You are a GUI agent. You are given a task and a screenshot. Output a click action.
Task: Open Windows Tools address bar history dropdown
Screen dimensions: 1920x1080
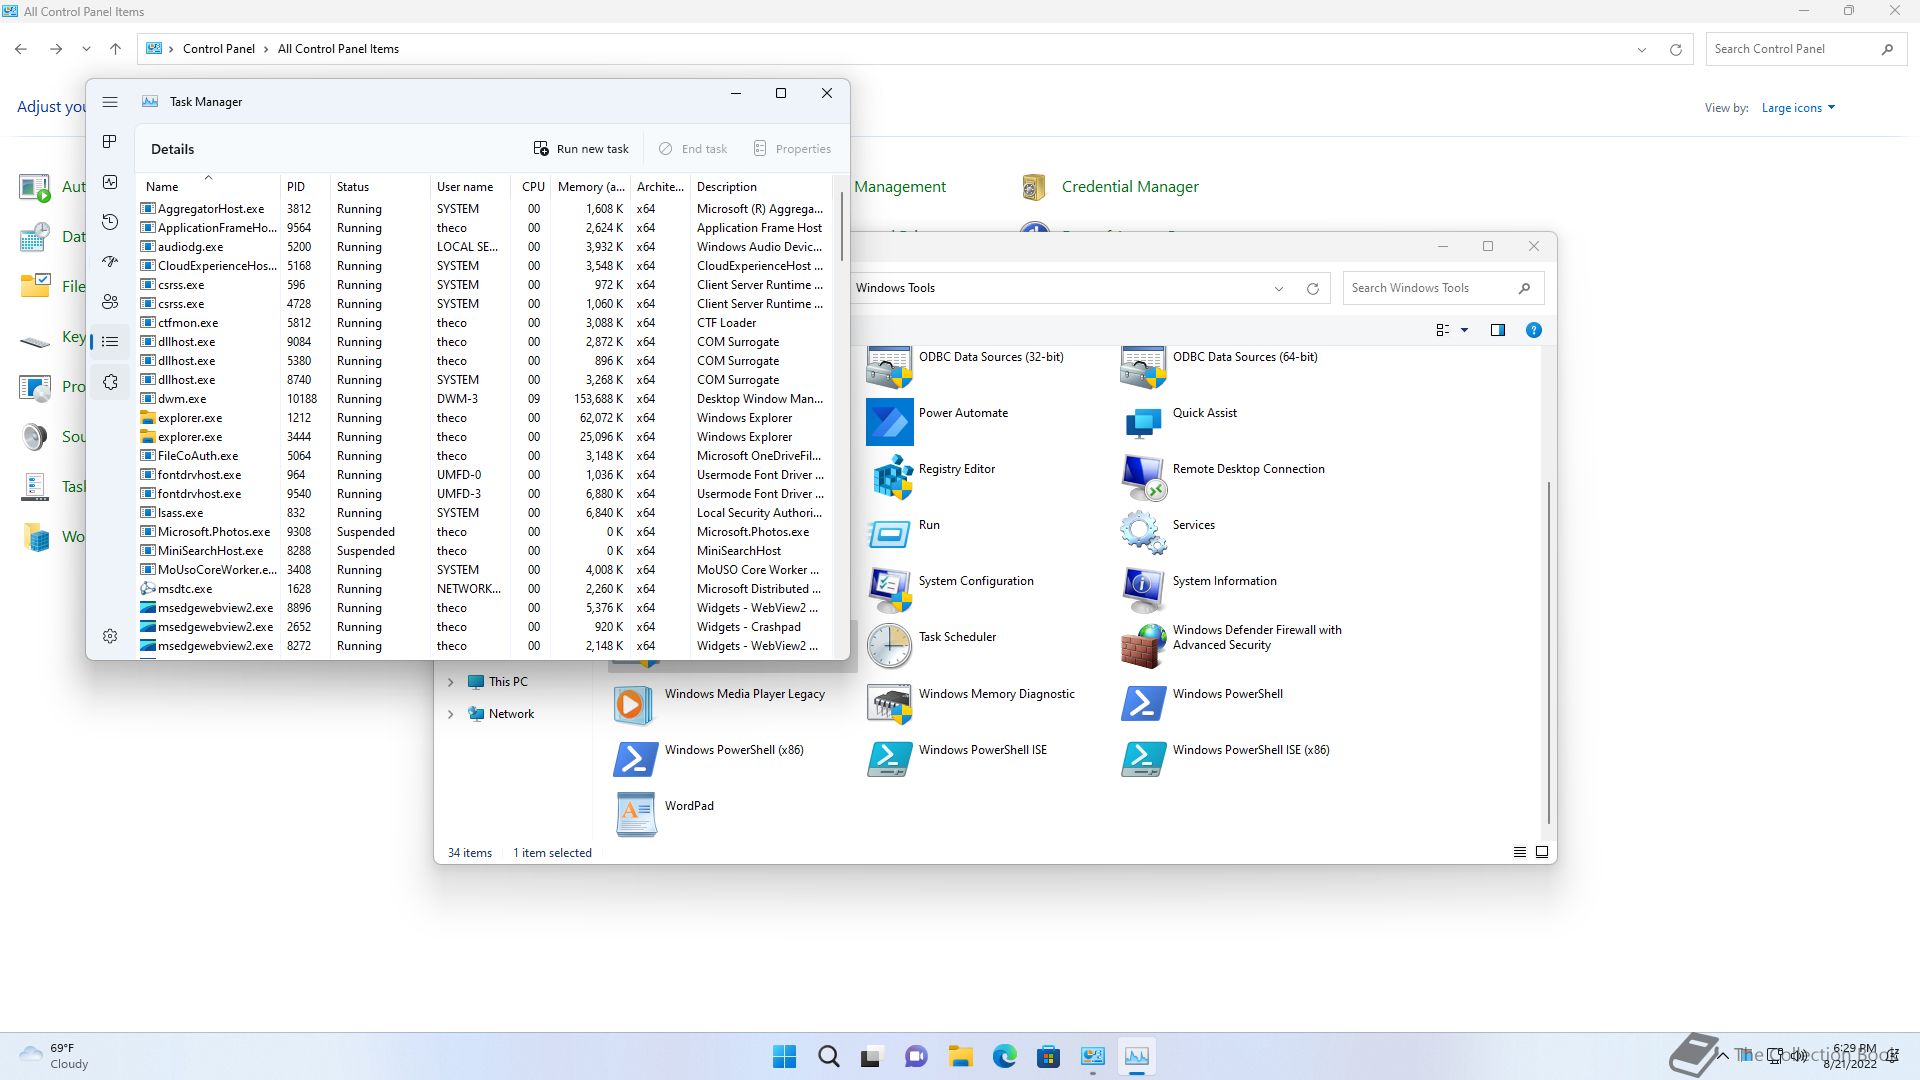pos(1278,288)
